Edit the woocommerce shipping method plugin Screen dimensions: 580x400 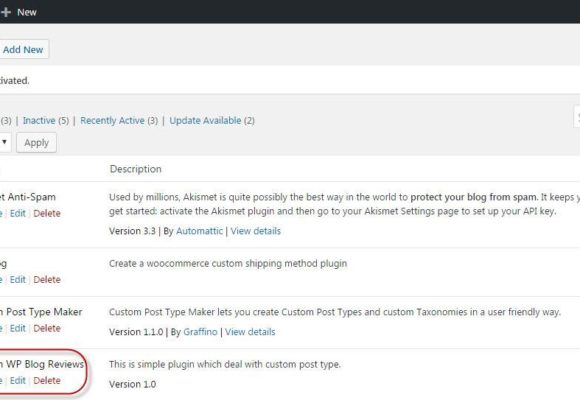(18, 280)
